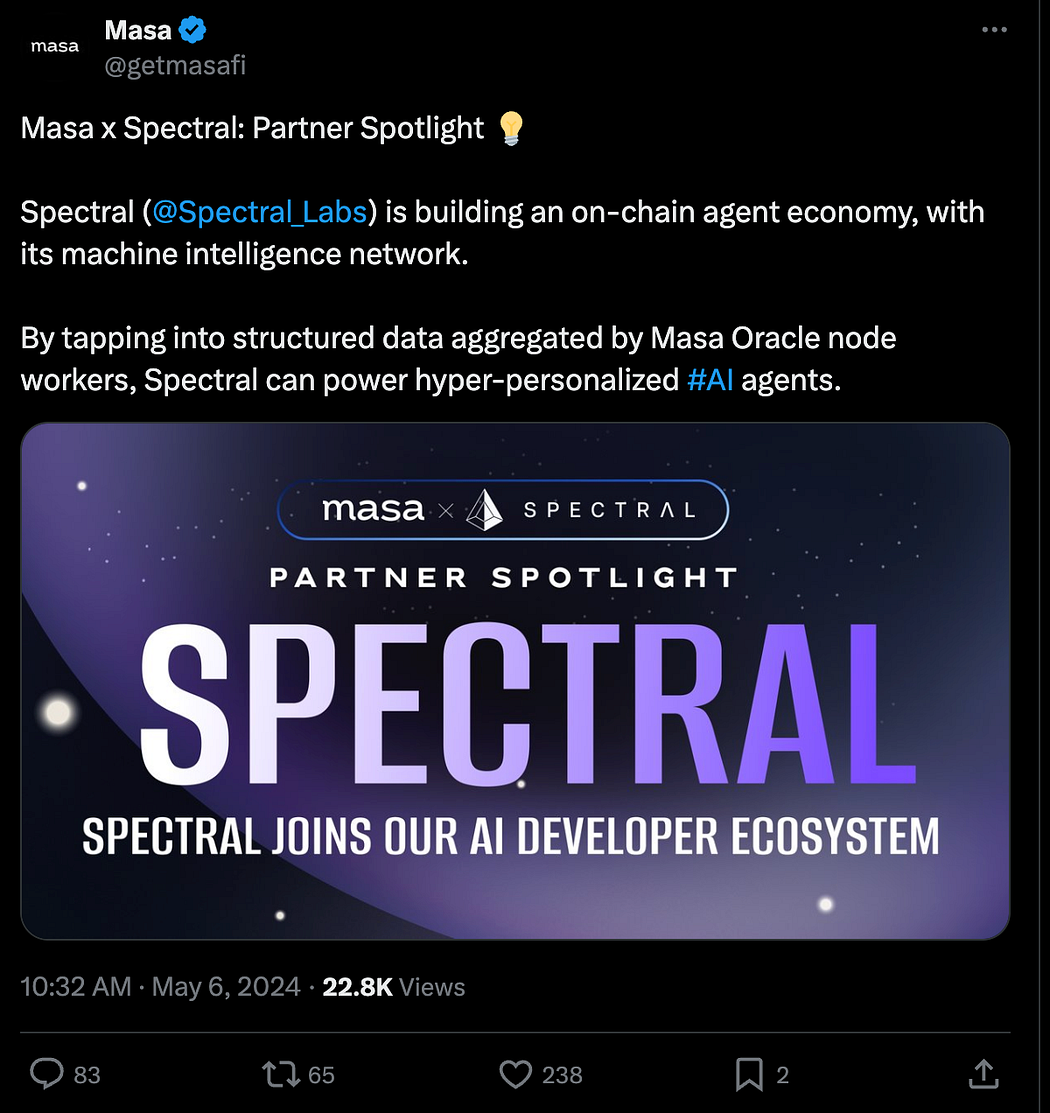Click the tweet timestamp 10:32 AM May 6, 2024
This screenshot has width=1050, height=1113.
pos(160,987)
